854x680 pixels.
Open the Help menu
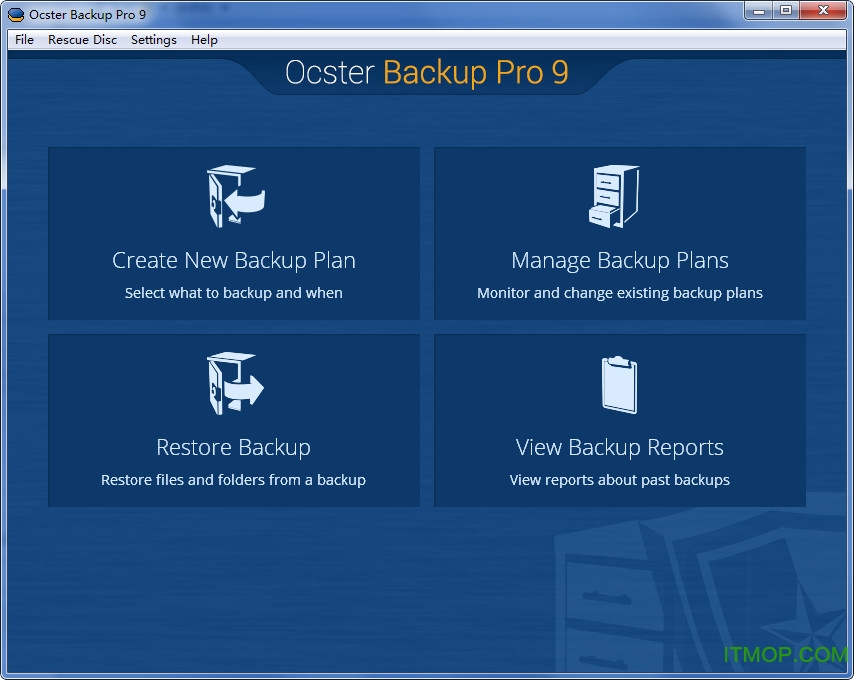(x=204, y=40)
